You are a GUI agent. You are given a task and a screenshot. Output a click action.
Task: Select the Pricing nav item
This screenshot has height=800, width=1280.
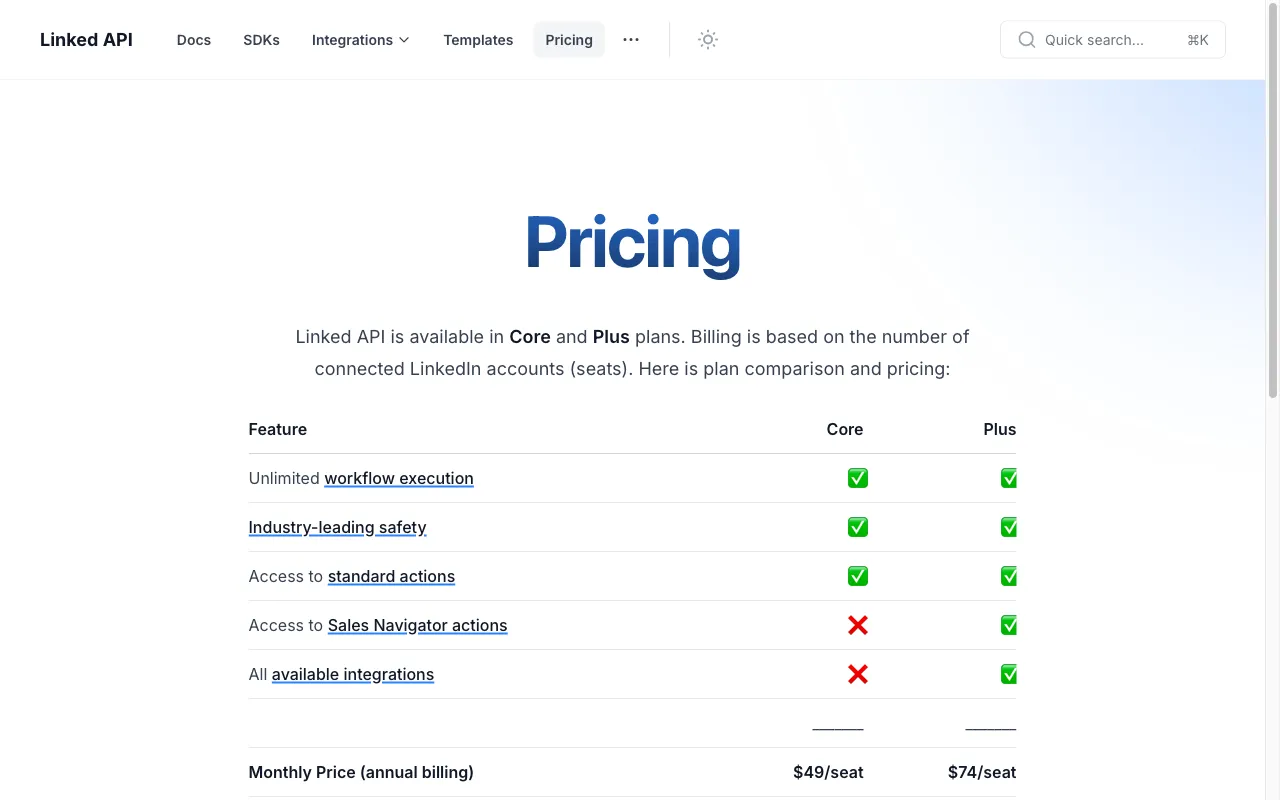point(569,40)
